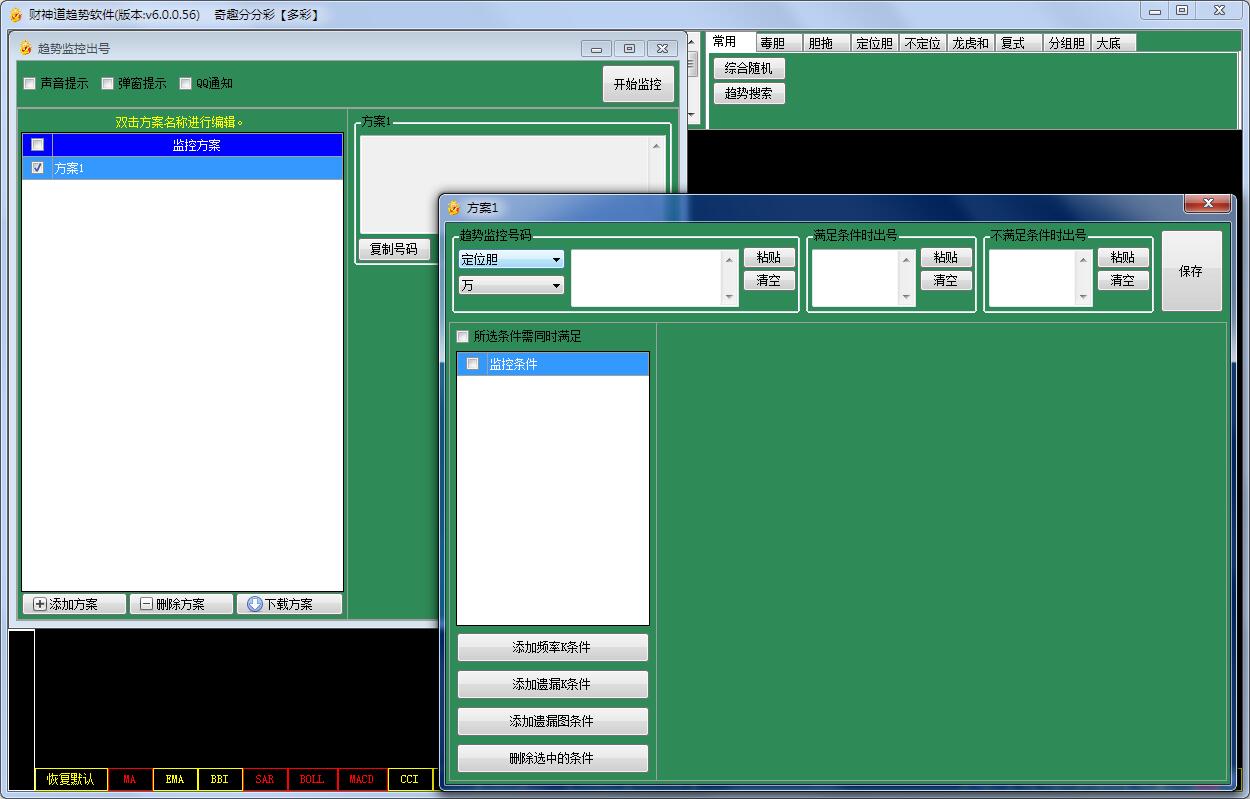
Task: Toggle the 弹窗提示 checkbox
Action: (x=108, y=84)
